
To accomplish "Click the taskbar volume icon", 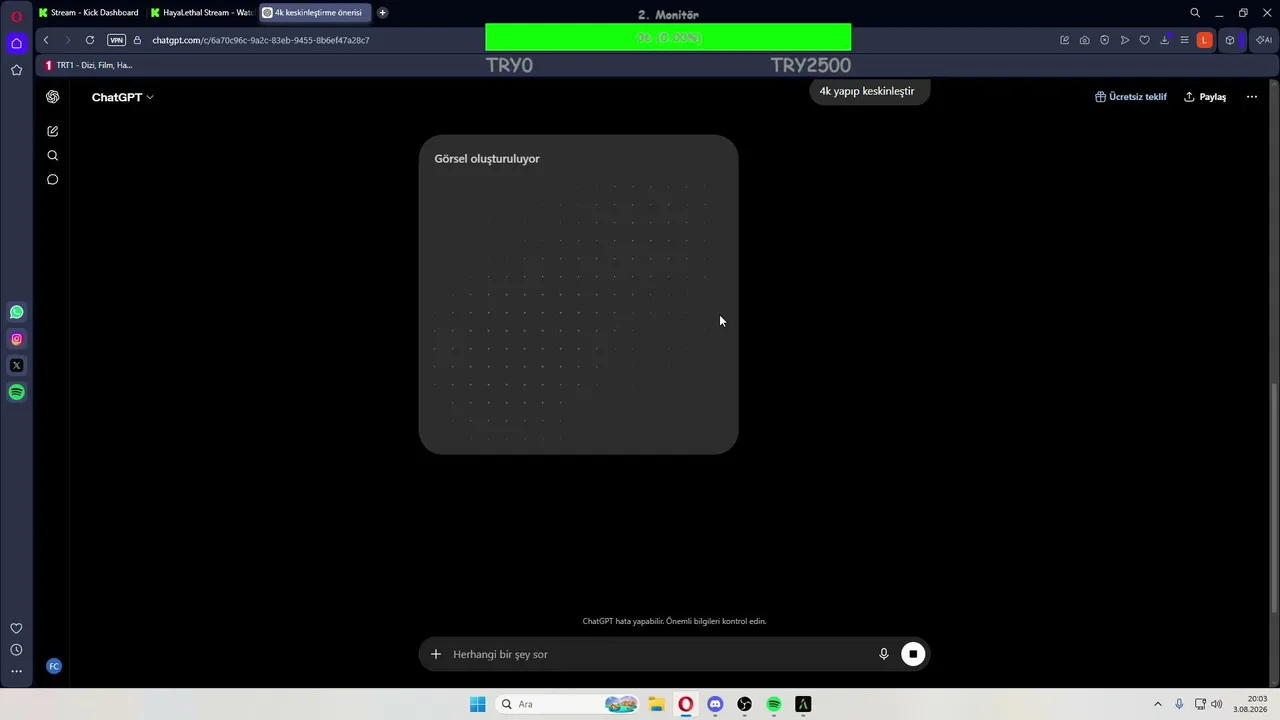I will [x=1217, y=704].
